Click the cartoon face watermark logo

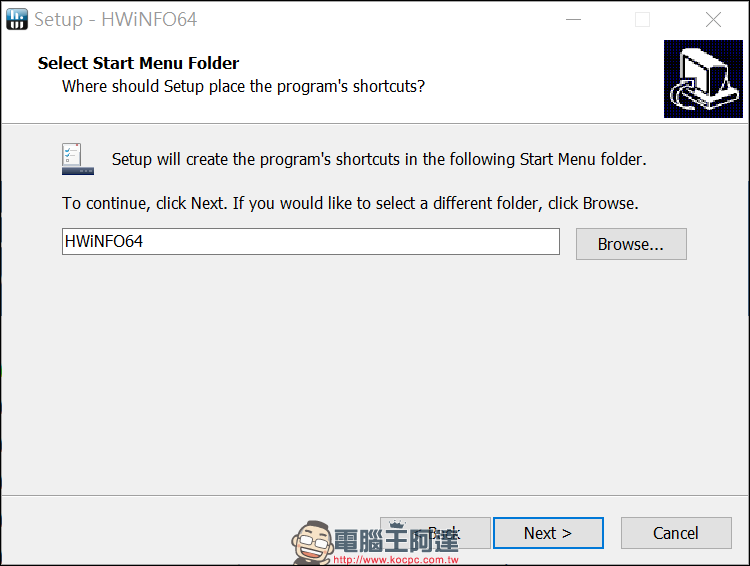(311, 543)
